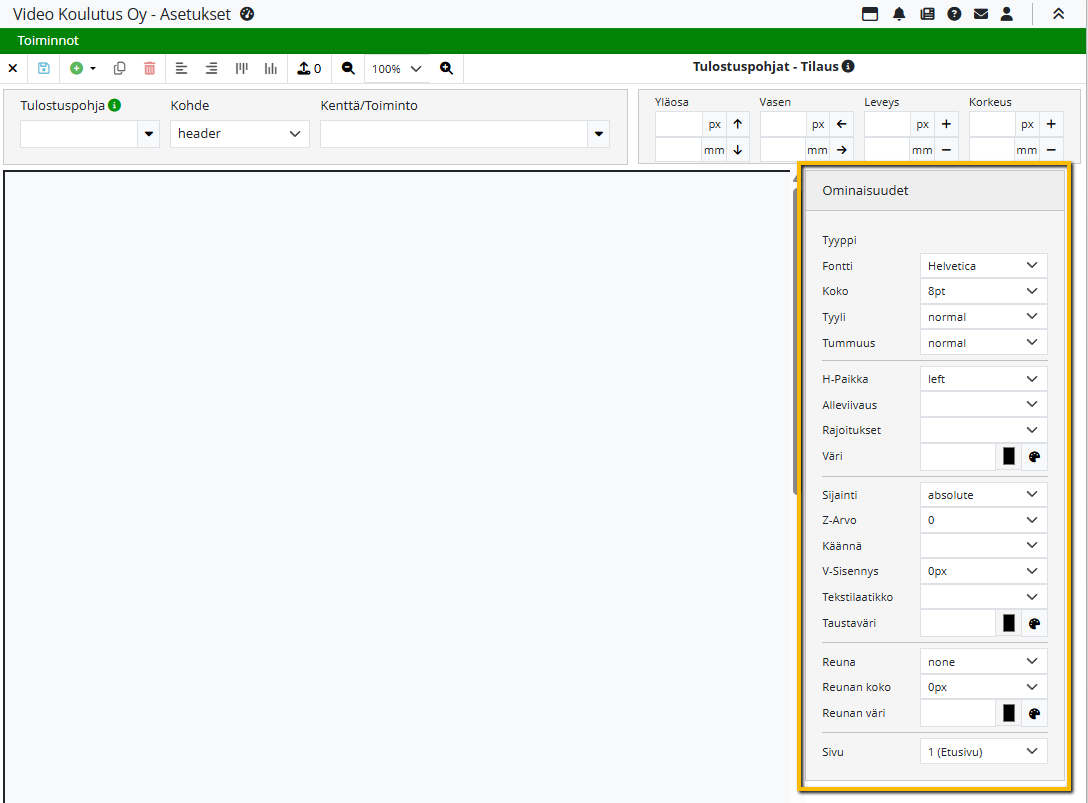Expand the Sivu page selector
The image size is (1088, 803).
click(x=983, y=751)
